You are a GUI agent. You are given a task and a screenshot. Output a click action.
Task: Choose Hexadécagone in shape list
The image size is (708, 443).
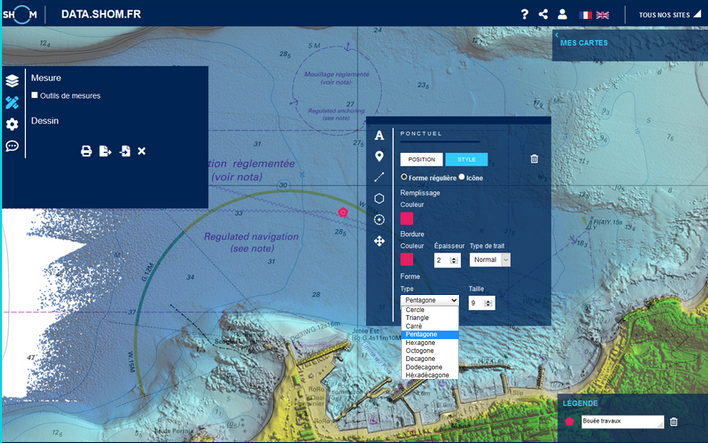pyautogui.click(x=429, y=375)
